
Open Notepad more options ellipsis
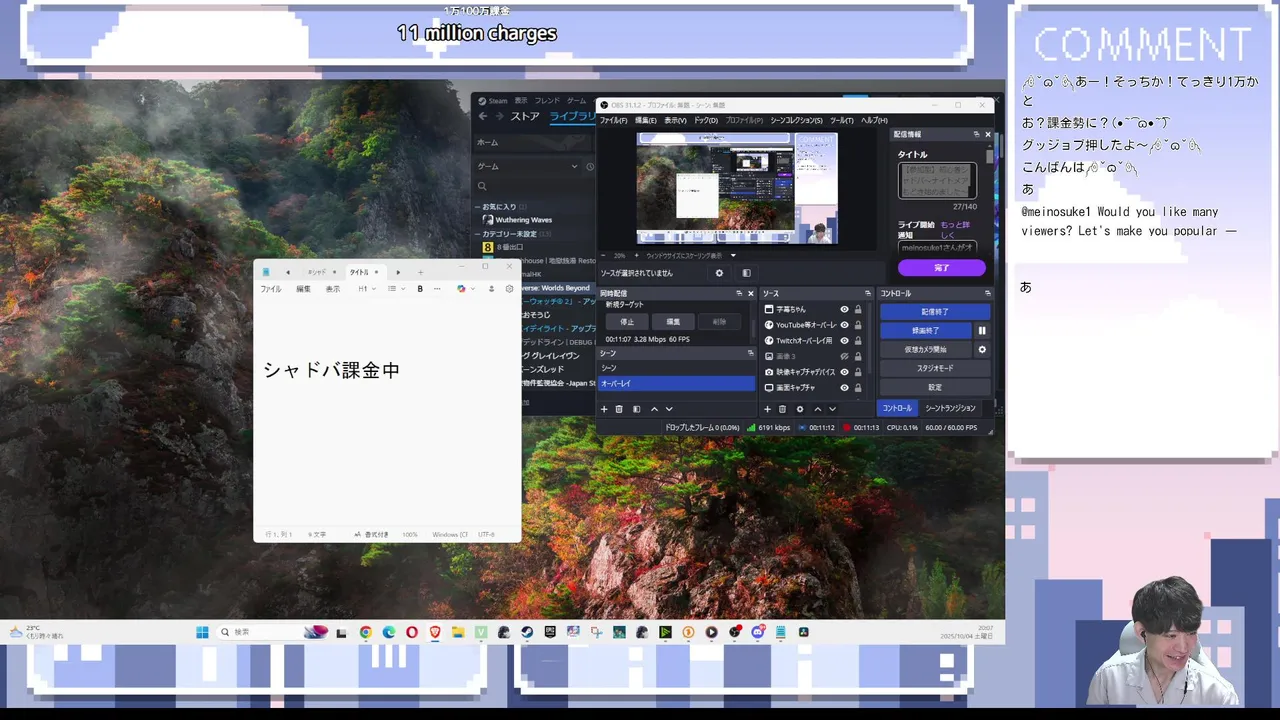coord(437,288)
